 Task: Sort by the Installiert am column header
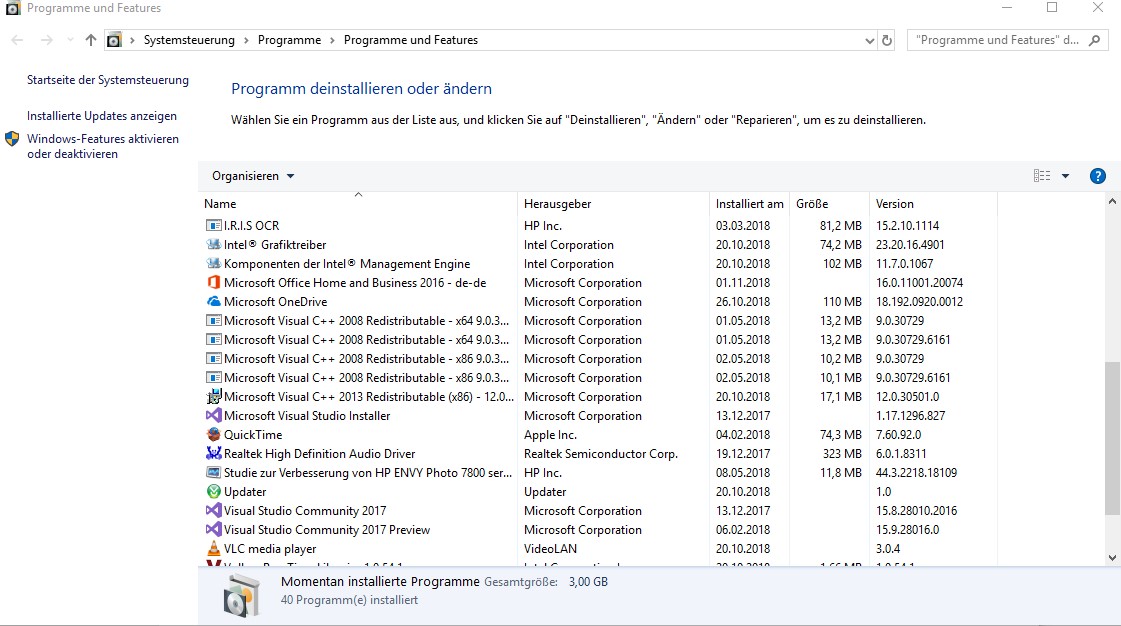pyautogui.click(x=749, y=204)
